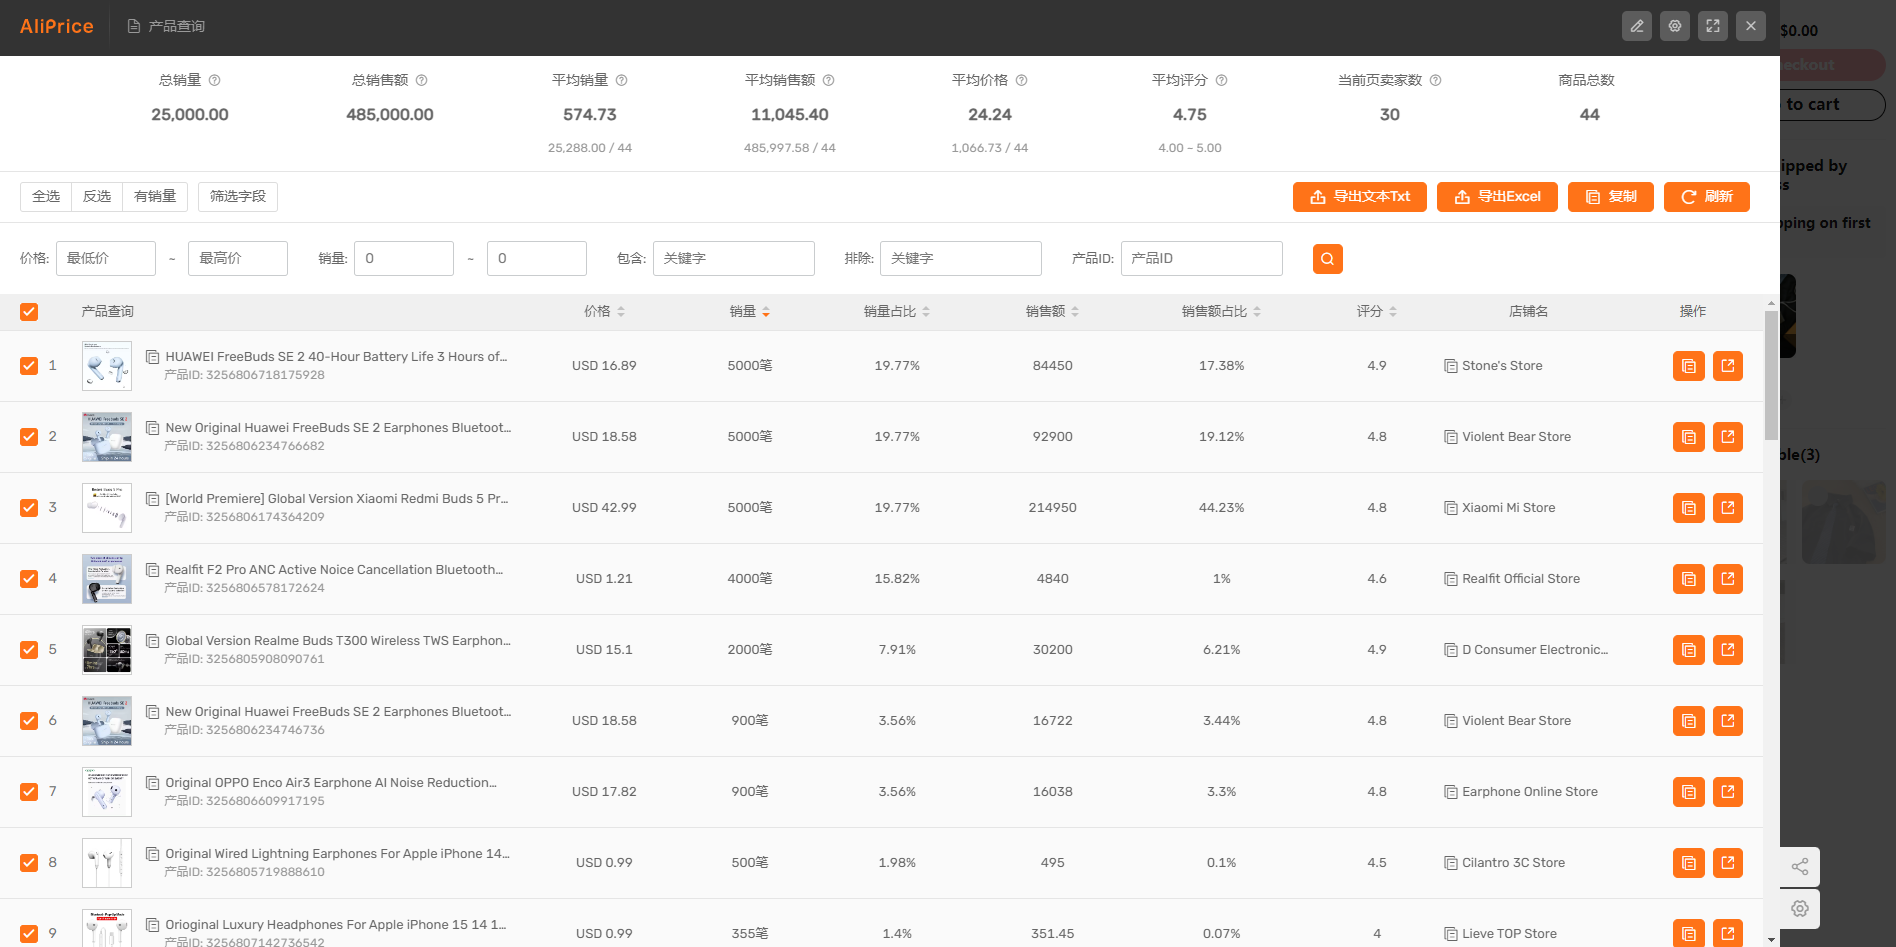The image size is (1896, 947).
Task: Uncheck row 2 checkbox
Action: point(29,437)
